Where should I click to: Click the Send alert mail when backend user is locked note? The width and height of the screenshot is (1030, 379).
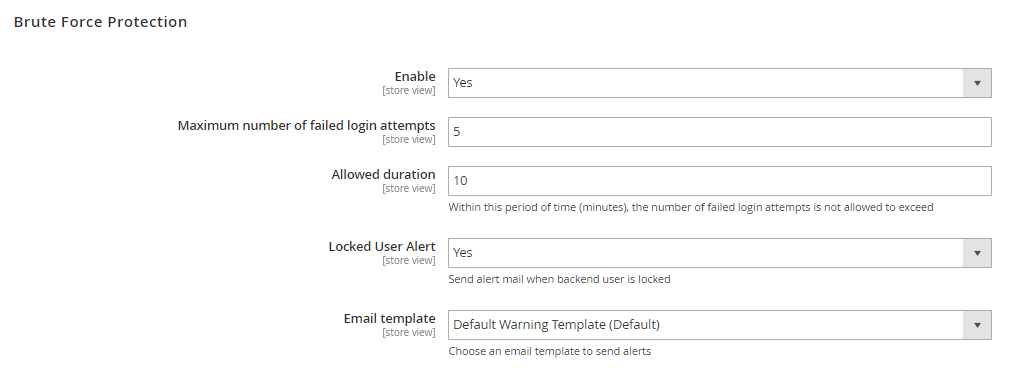pos(560,279)
